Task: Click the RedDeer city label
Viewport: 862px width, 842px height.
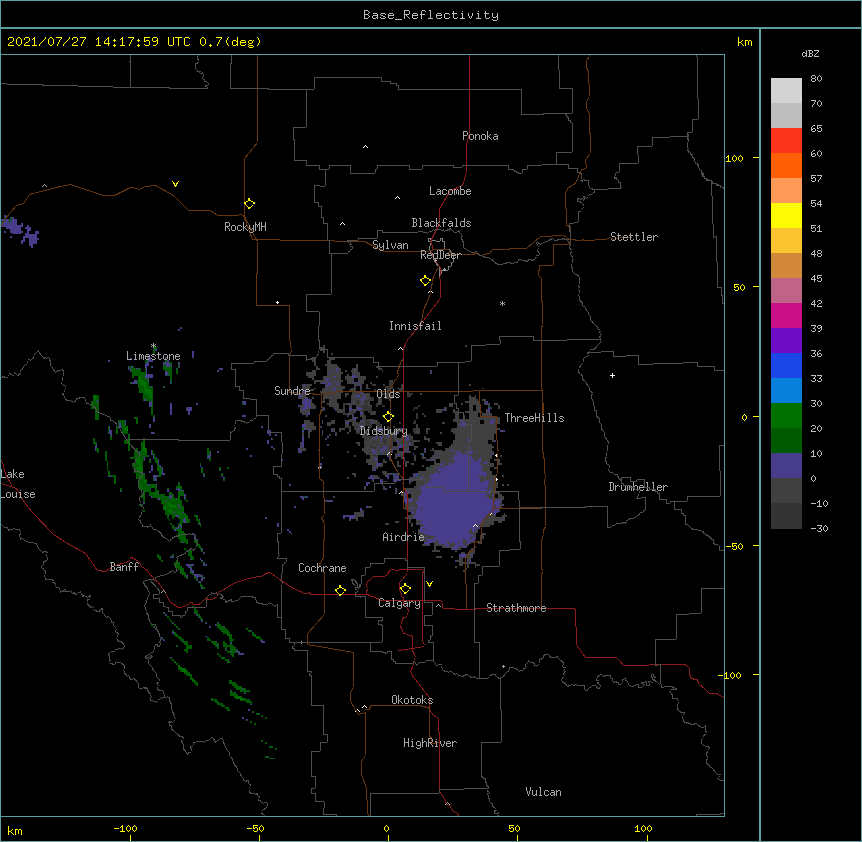Action: (440, 255)
